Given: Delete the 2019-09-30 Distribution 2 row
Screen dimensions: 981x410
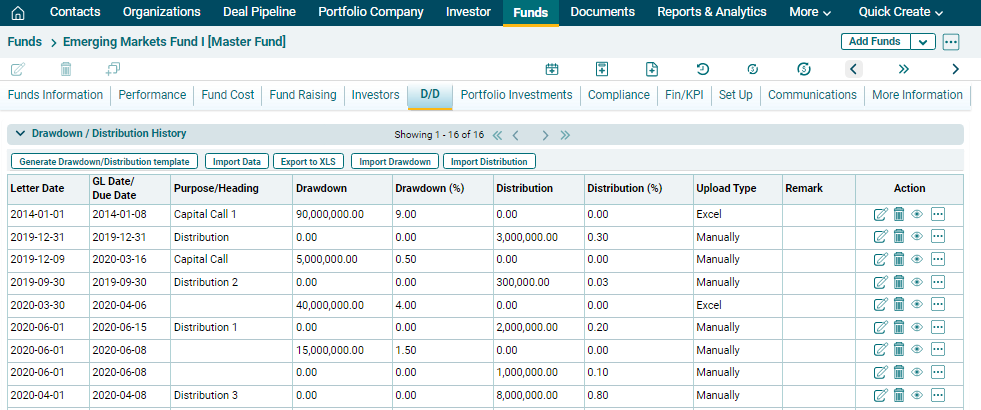Looking at the screenshot, I should point(899,282).
